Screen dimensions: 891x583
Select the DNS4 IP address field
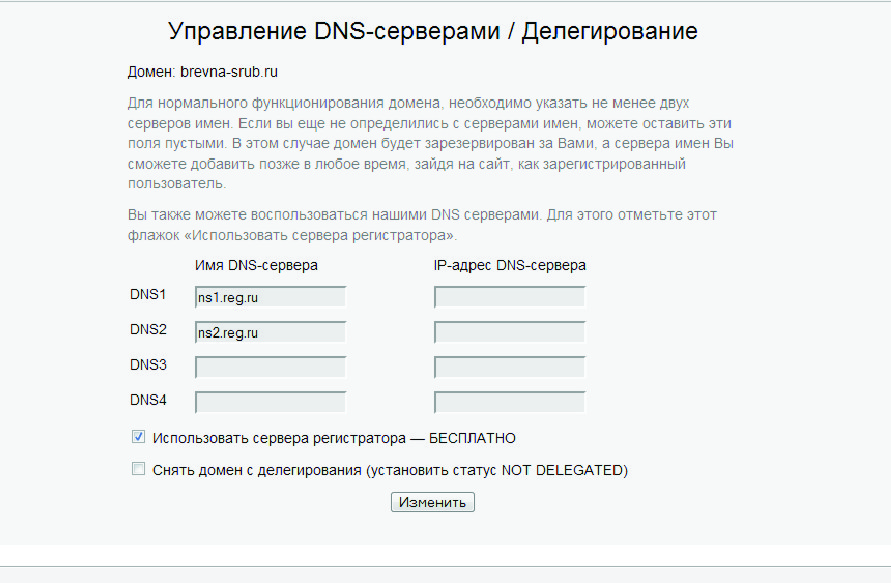pyautogui.click(x=509, y=402)
